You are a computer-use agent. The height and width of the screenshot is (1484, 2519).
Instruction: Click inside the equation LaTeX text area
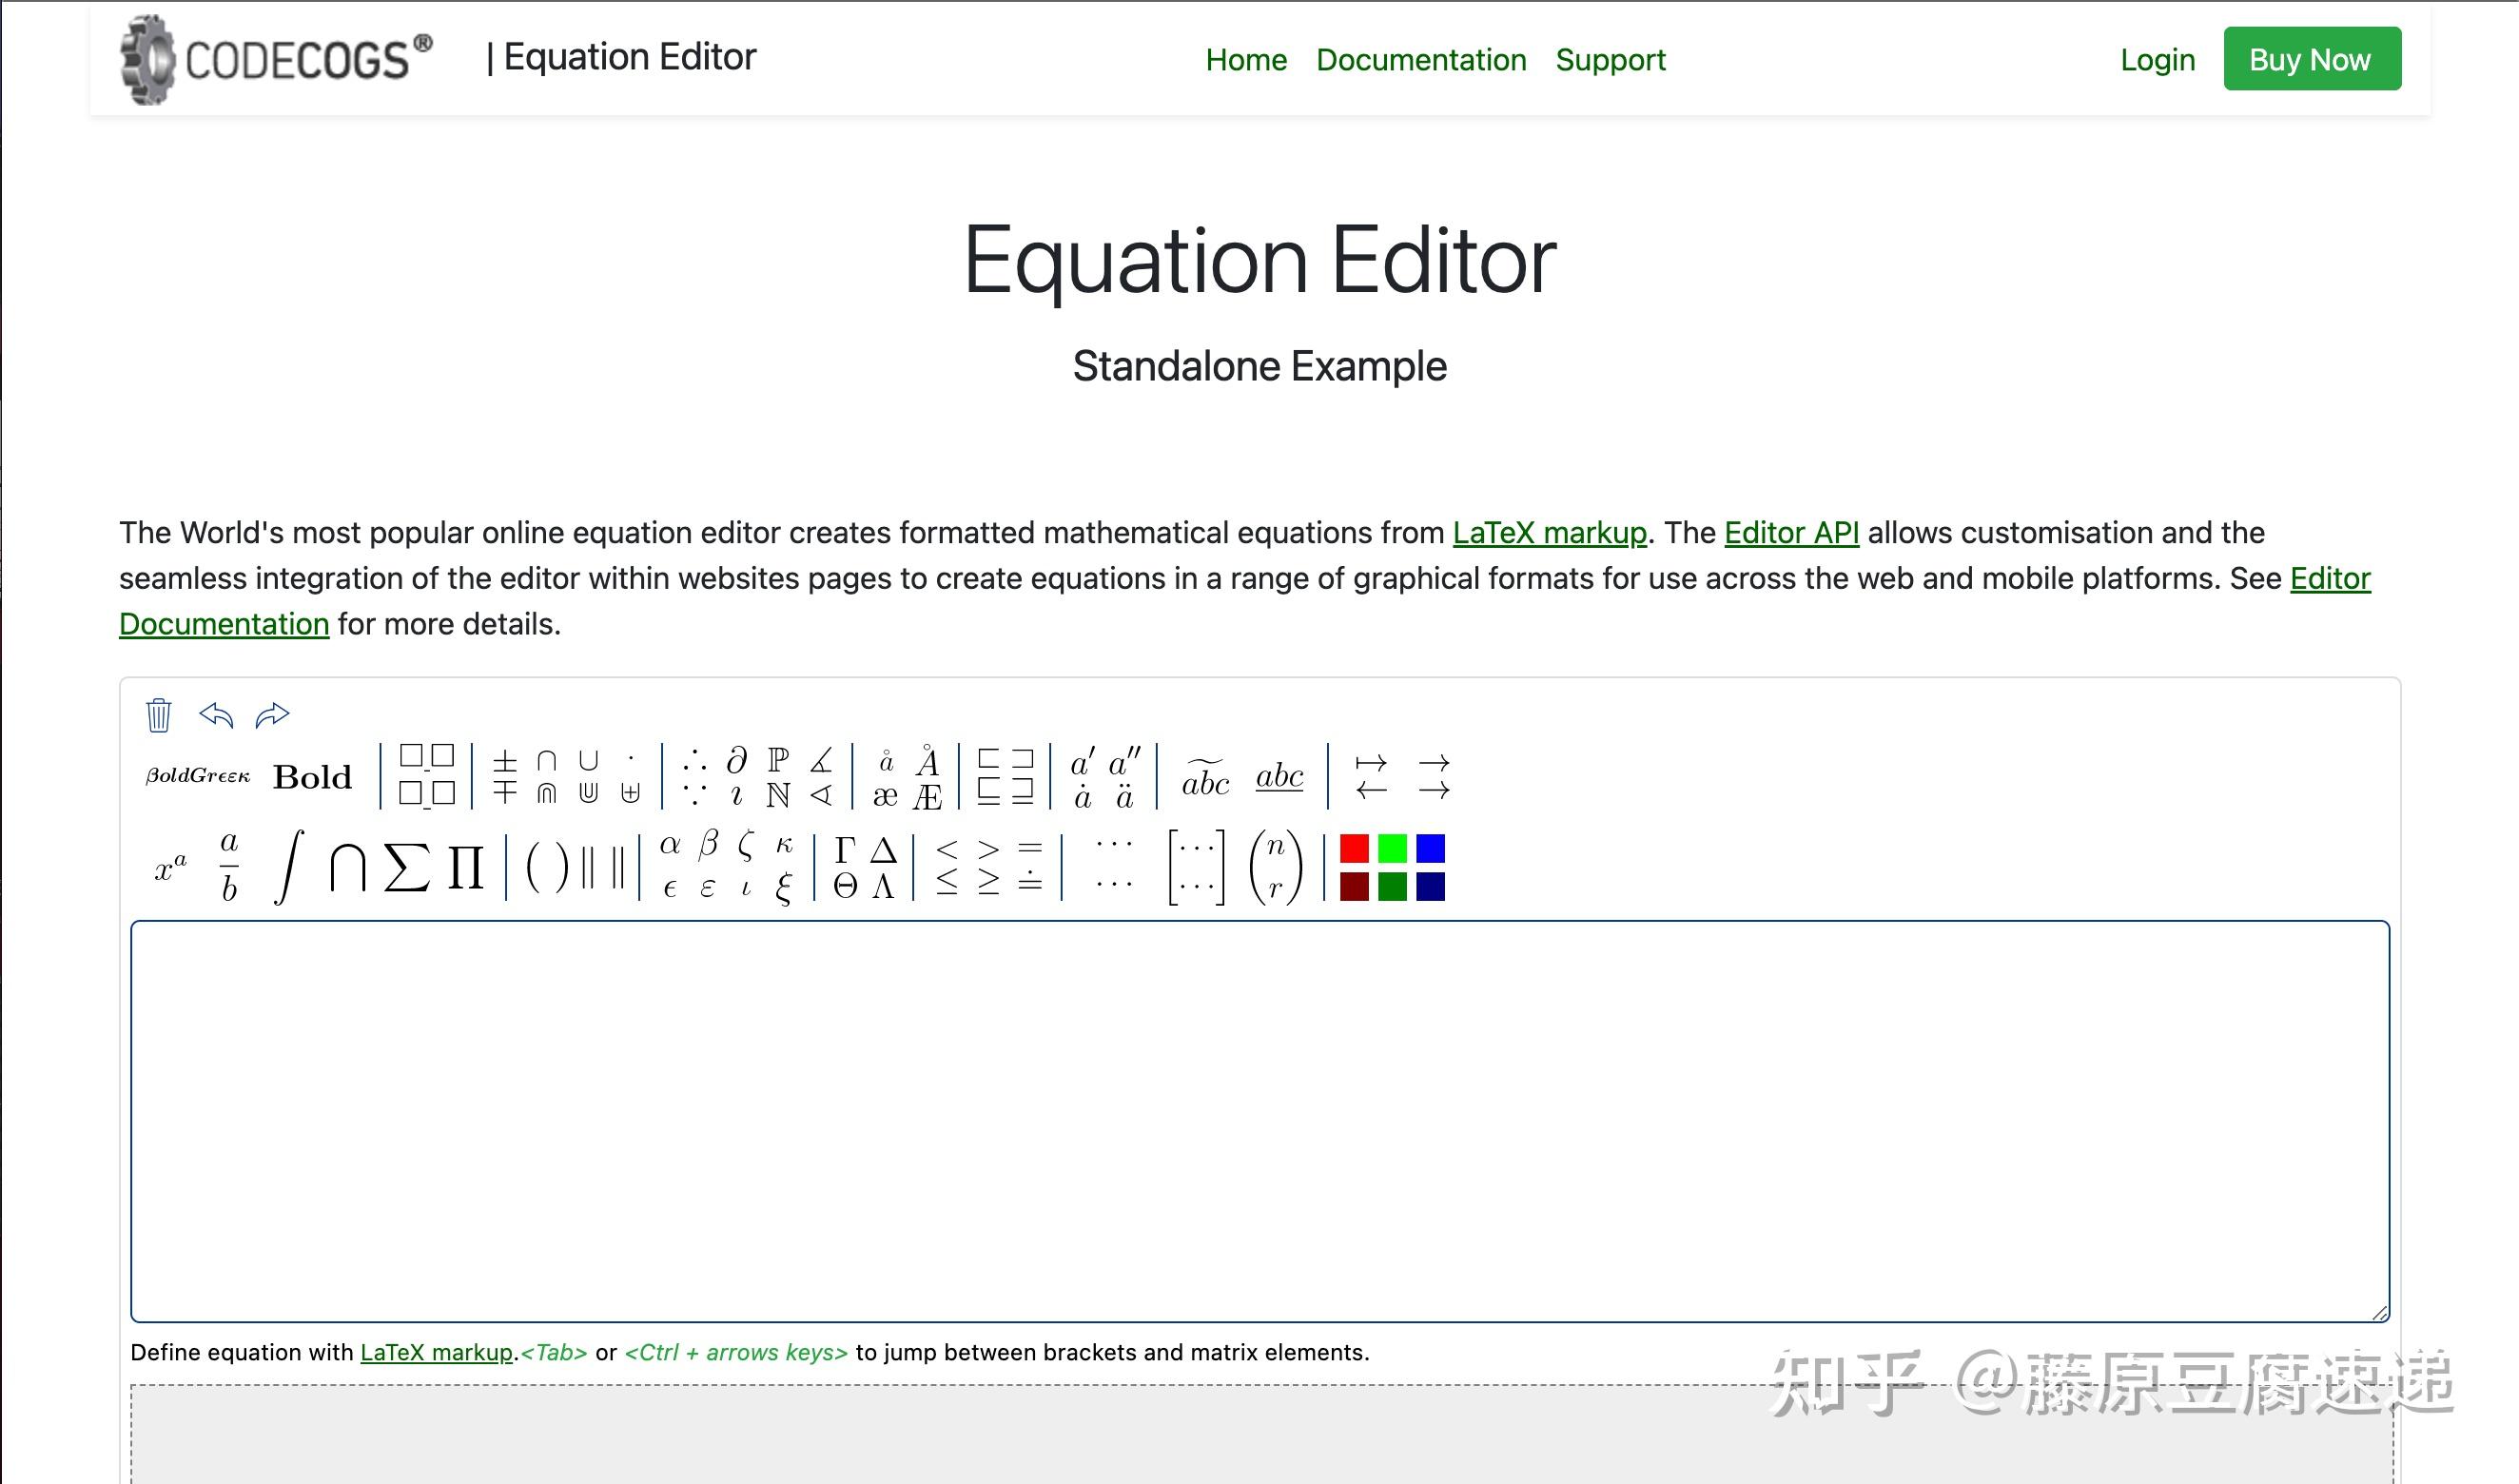(1260, 1121)
